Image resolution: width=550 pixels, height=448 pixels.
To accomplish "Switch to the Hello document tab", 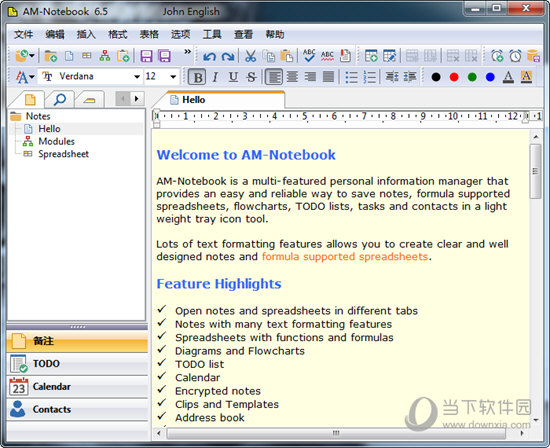I will click(x=219, y=100).
